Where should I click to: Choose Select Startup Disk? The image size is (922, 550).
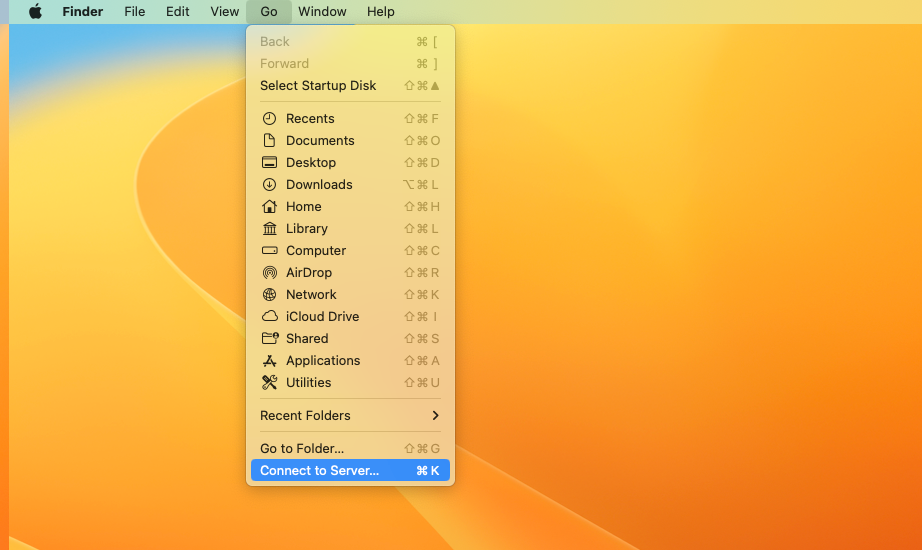350,85
